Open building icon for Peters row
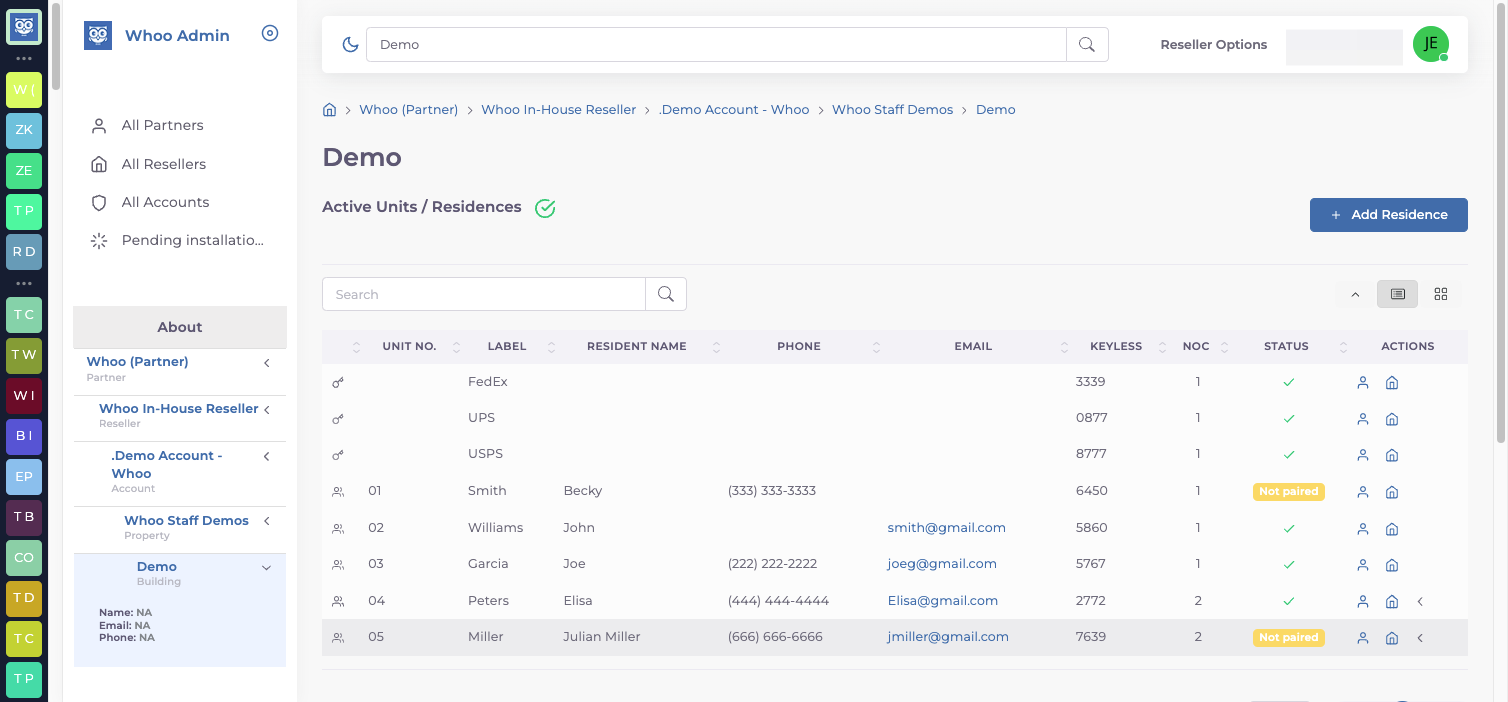The width and height of the screenshot is (1508, 702). (x=1392, y=601)
